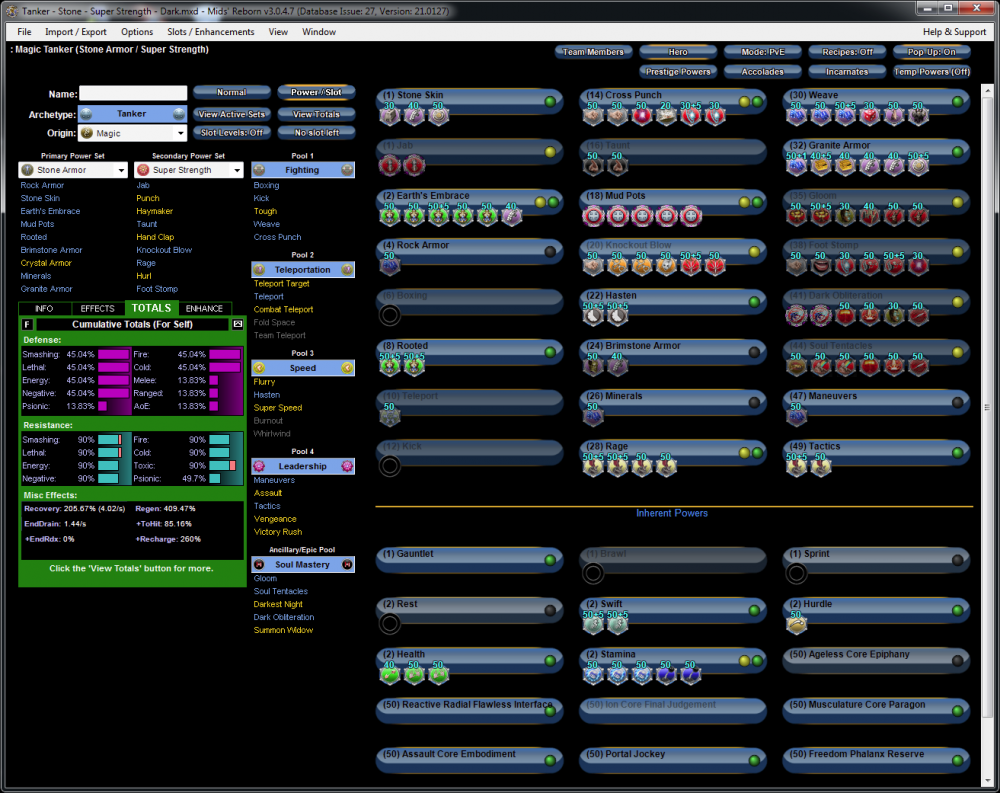This screenshot has width=1000, height=793.
Task: Open the Slots / Enhancements menu
Action: click(210, 32)
